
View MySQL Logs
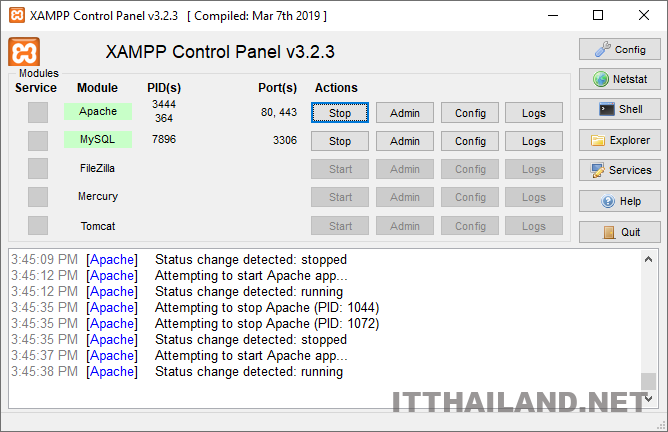click(x=534, y=141)
